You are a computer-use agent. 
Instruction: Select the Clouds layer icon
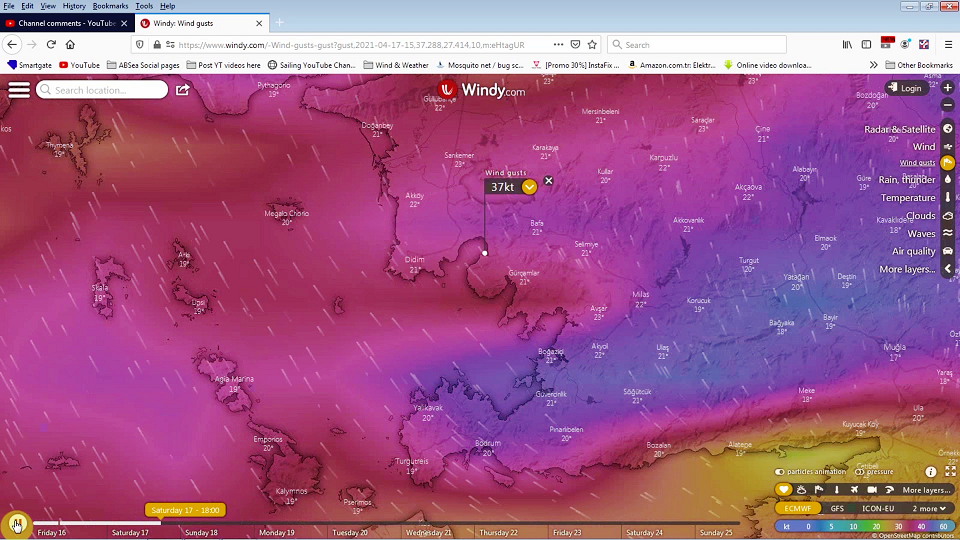click(x=948, y=216)
